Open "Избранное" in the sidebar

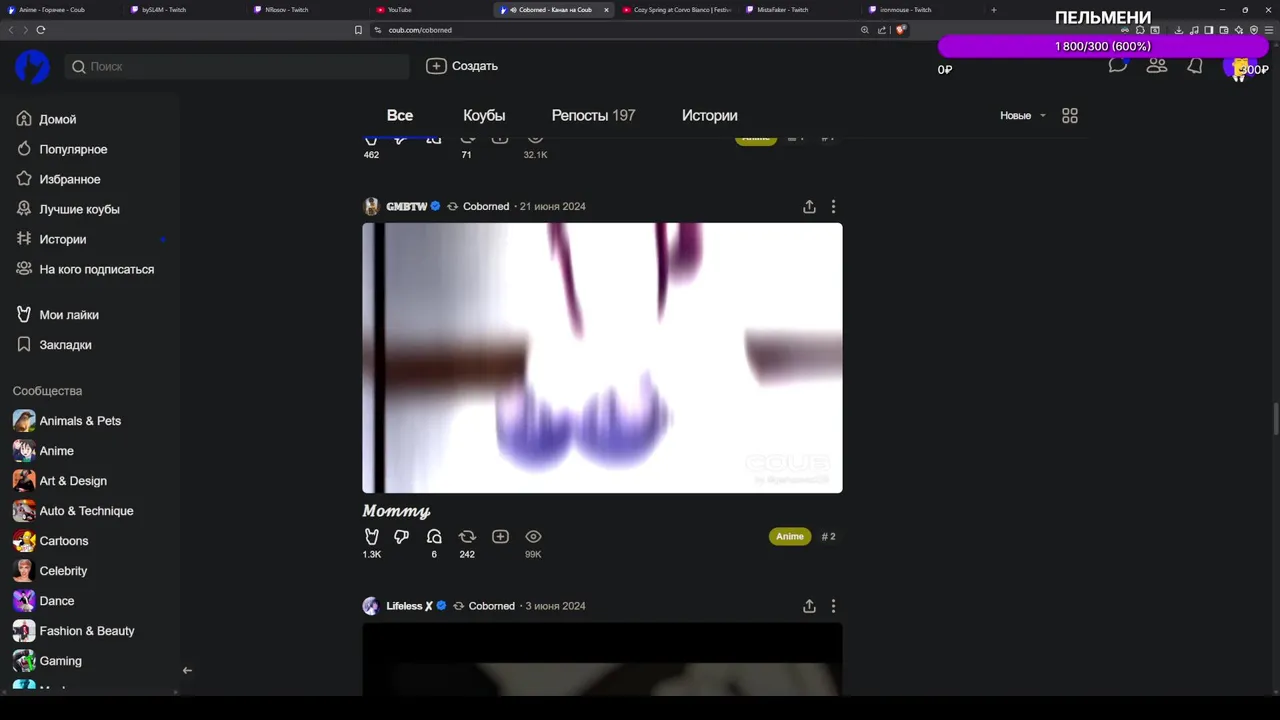tap(70, 179)
